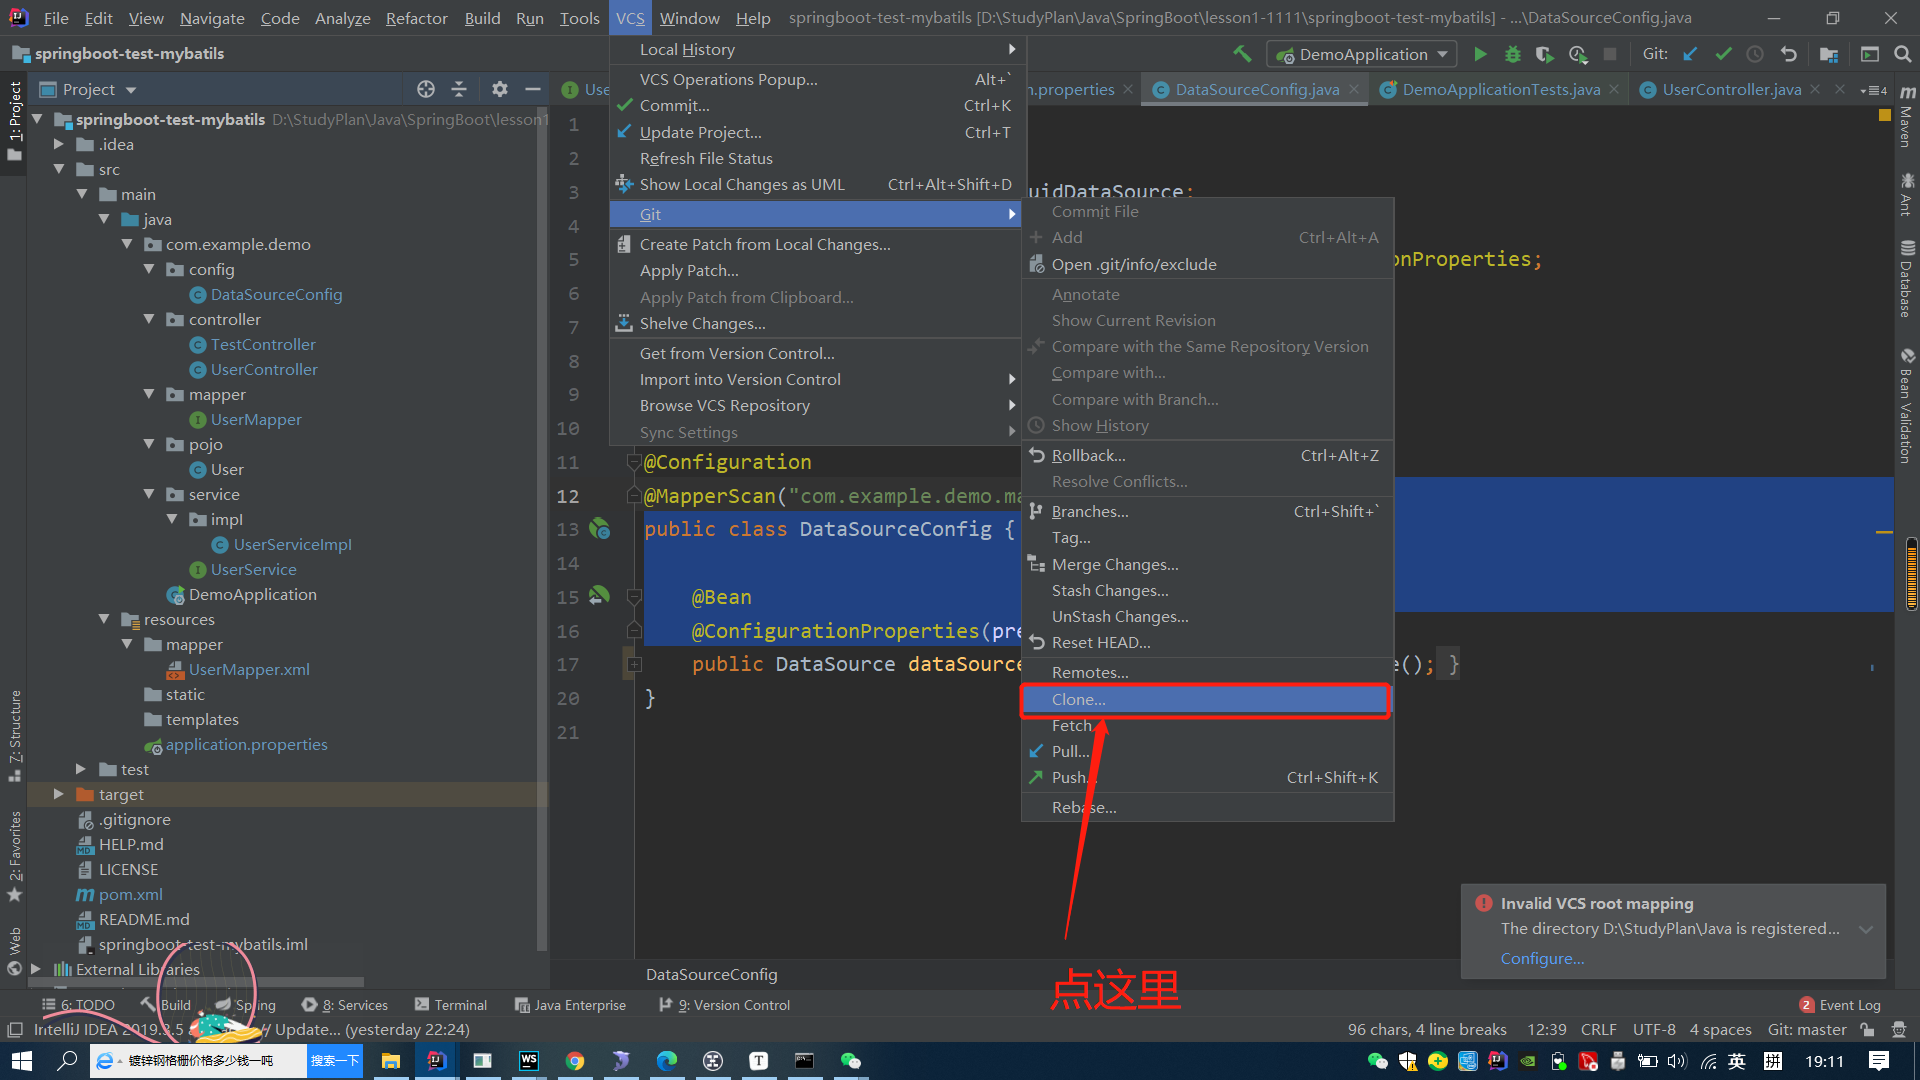
Task: Close the DataSourceConfig.java tab
Action: pos(1354,89)
